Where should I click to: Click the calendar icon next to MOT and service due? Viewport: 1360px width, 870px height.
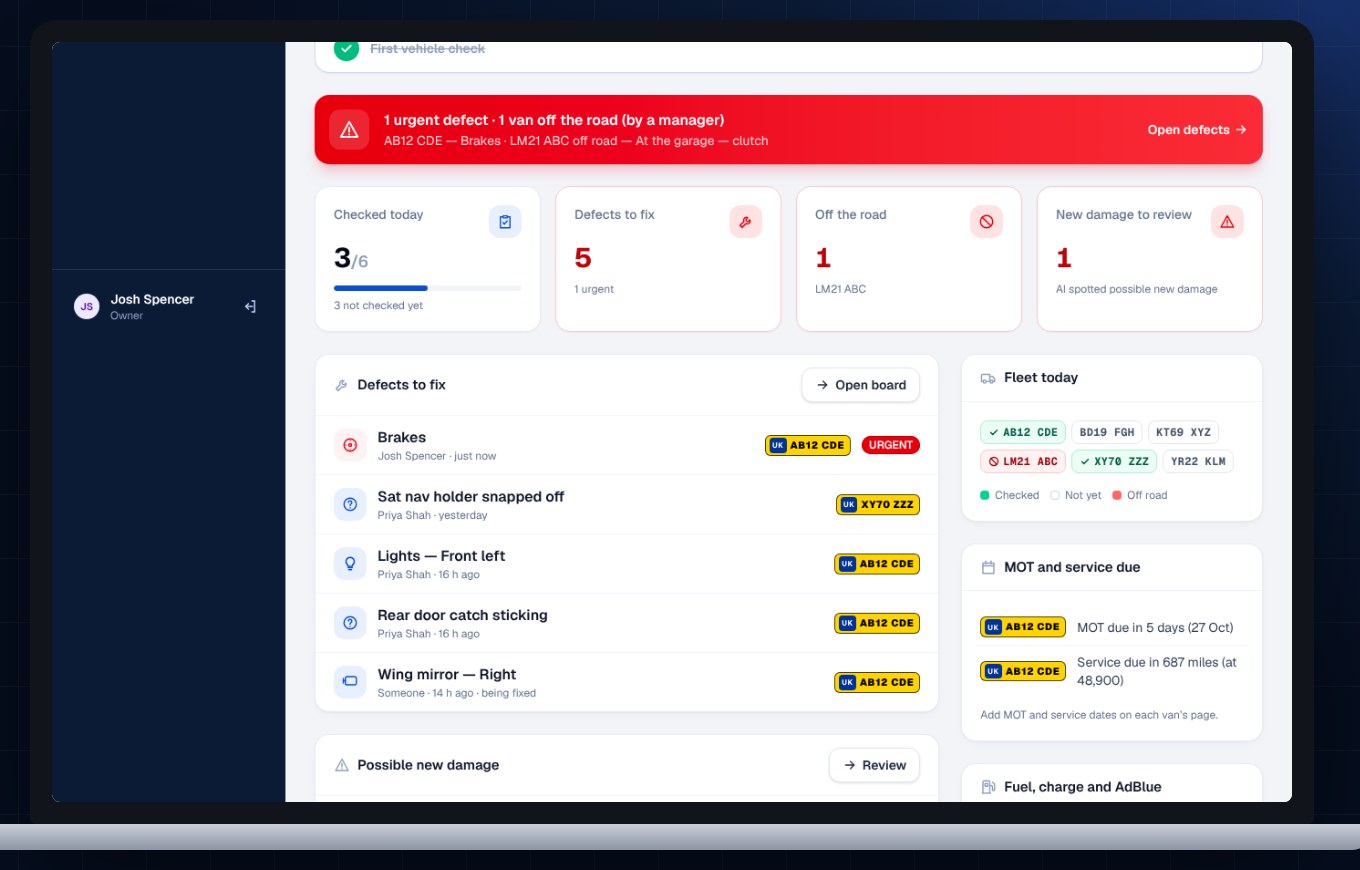988,567
